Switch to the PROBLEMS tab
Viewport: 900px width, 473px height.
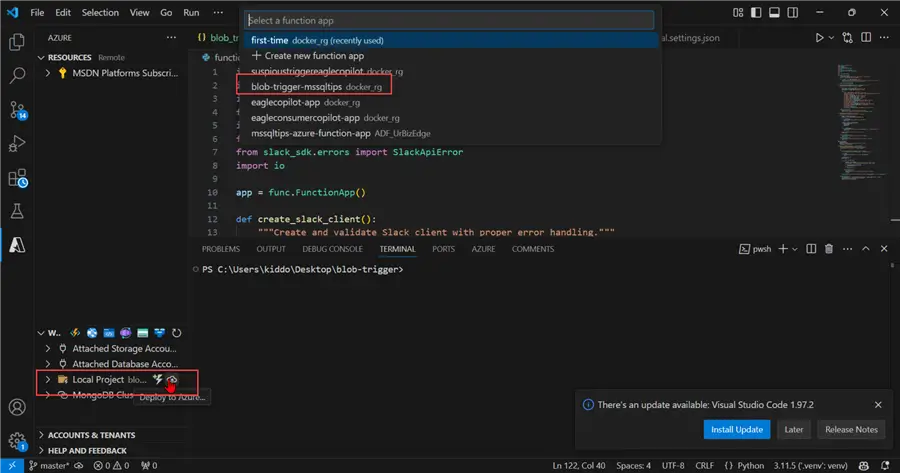(x=220, y=249)
